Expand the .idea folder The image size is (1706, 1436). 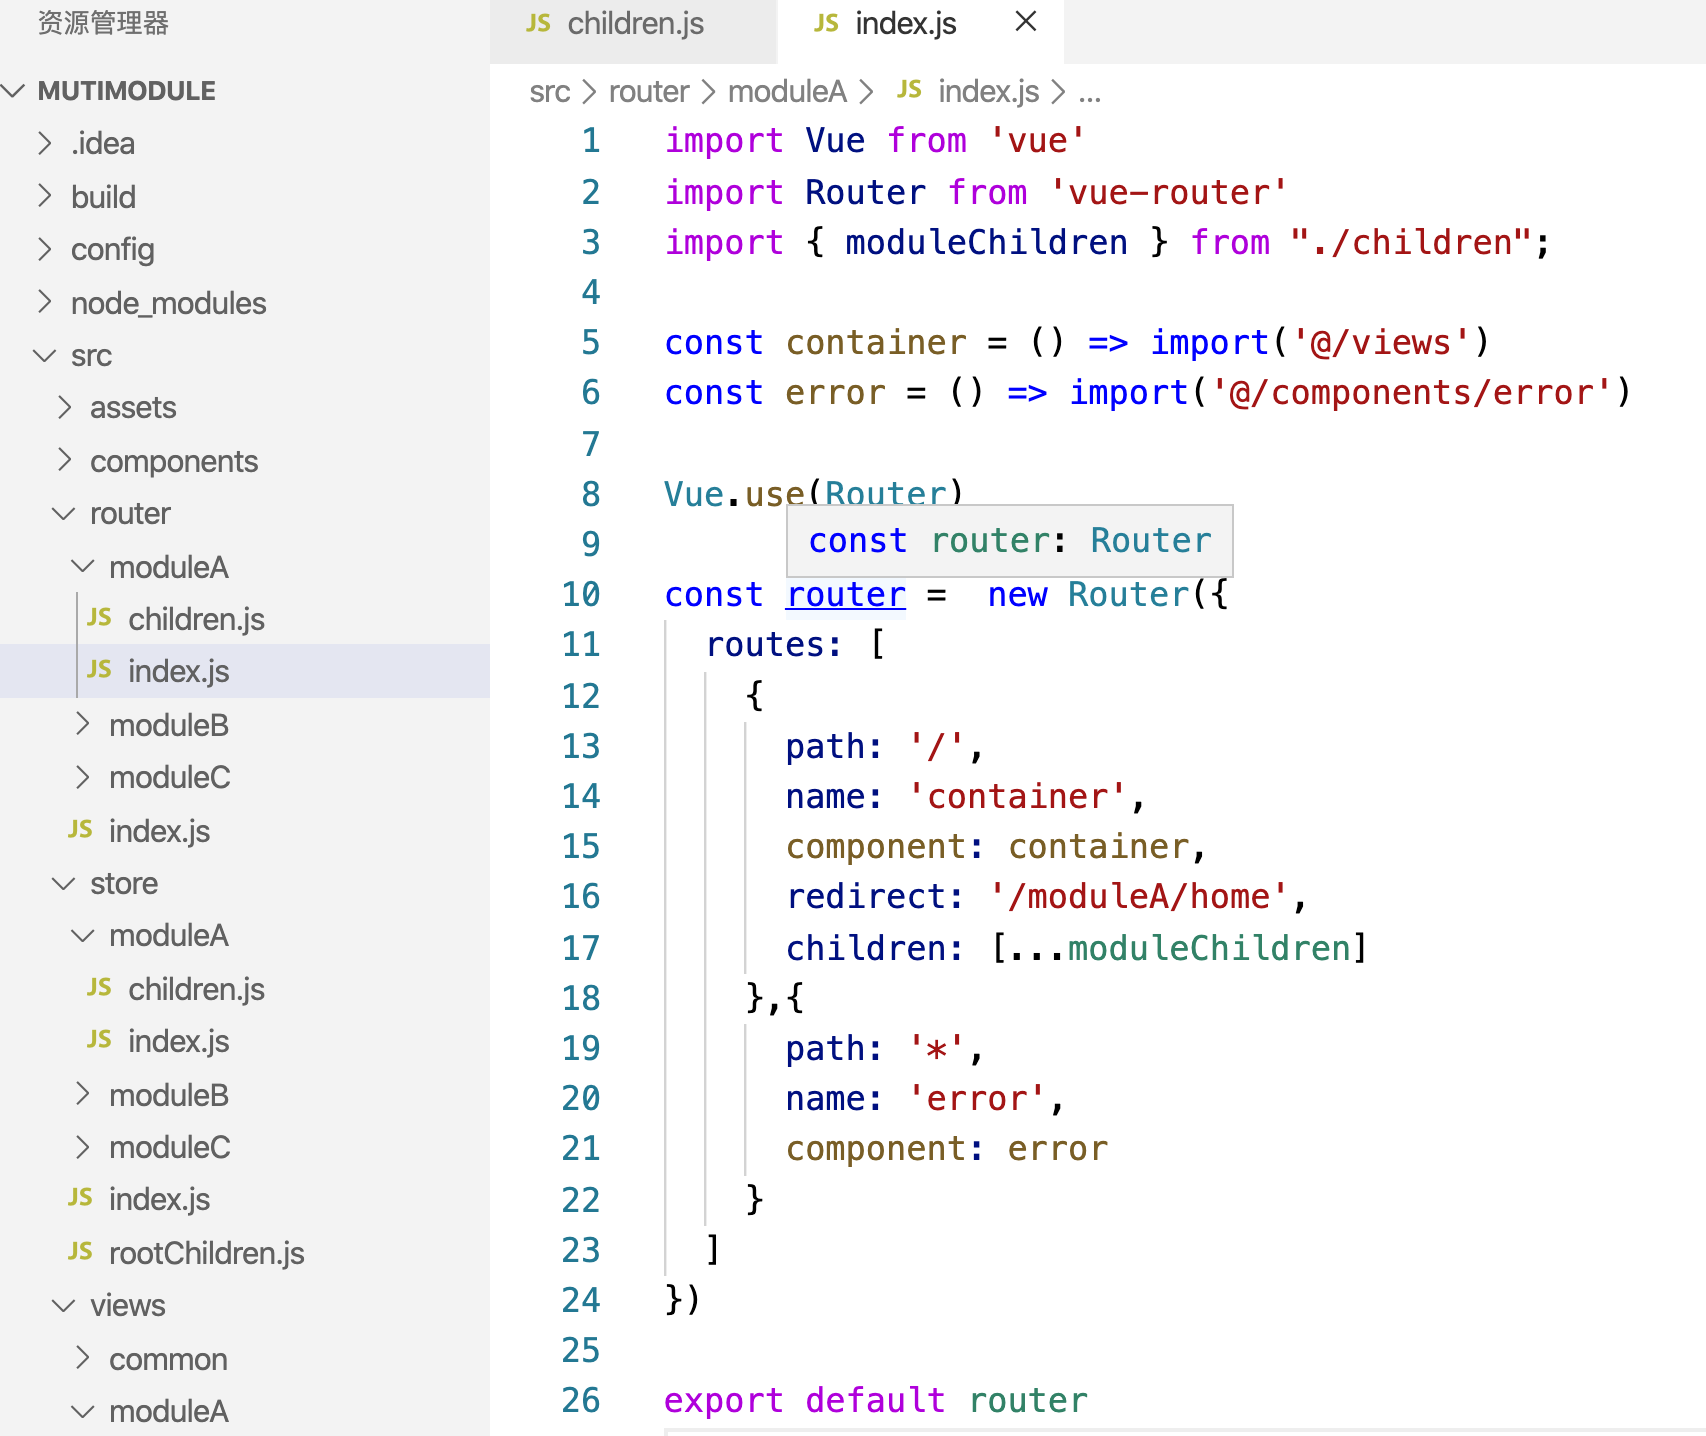coord(44,143)
